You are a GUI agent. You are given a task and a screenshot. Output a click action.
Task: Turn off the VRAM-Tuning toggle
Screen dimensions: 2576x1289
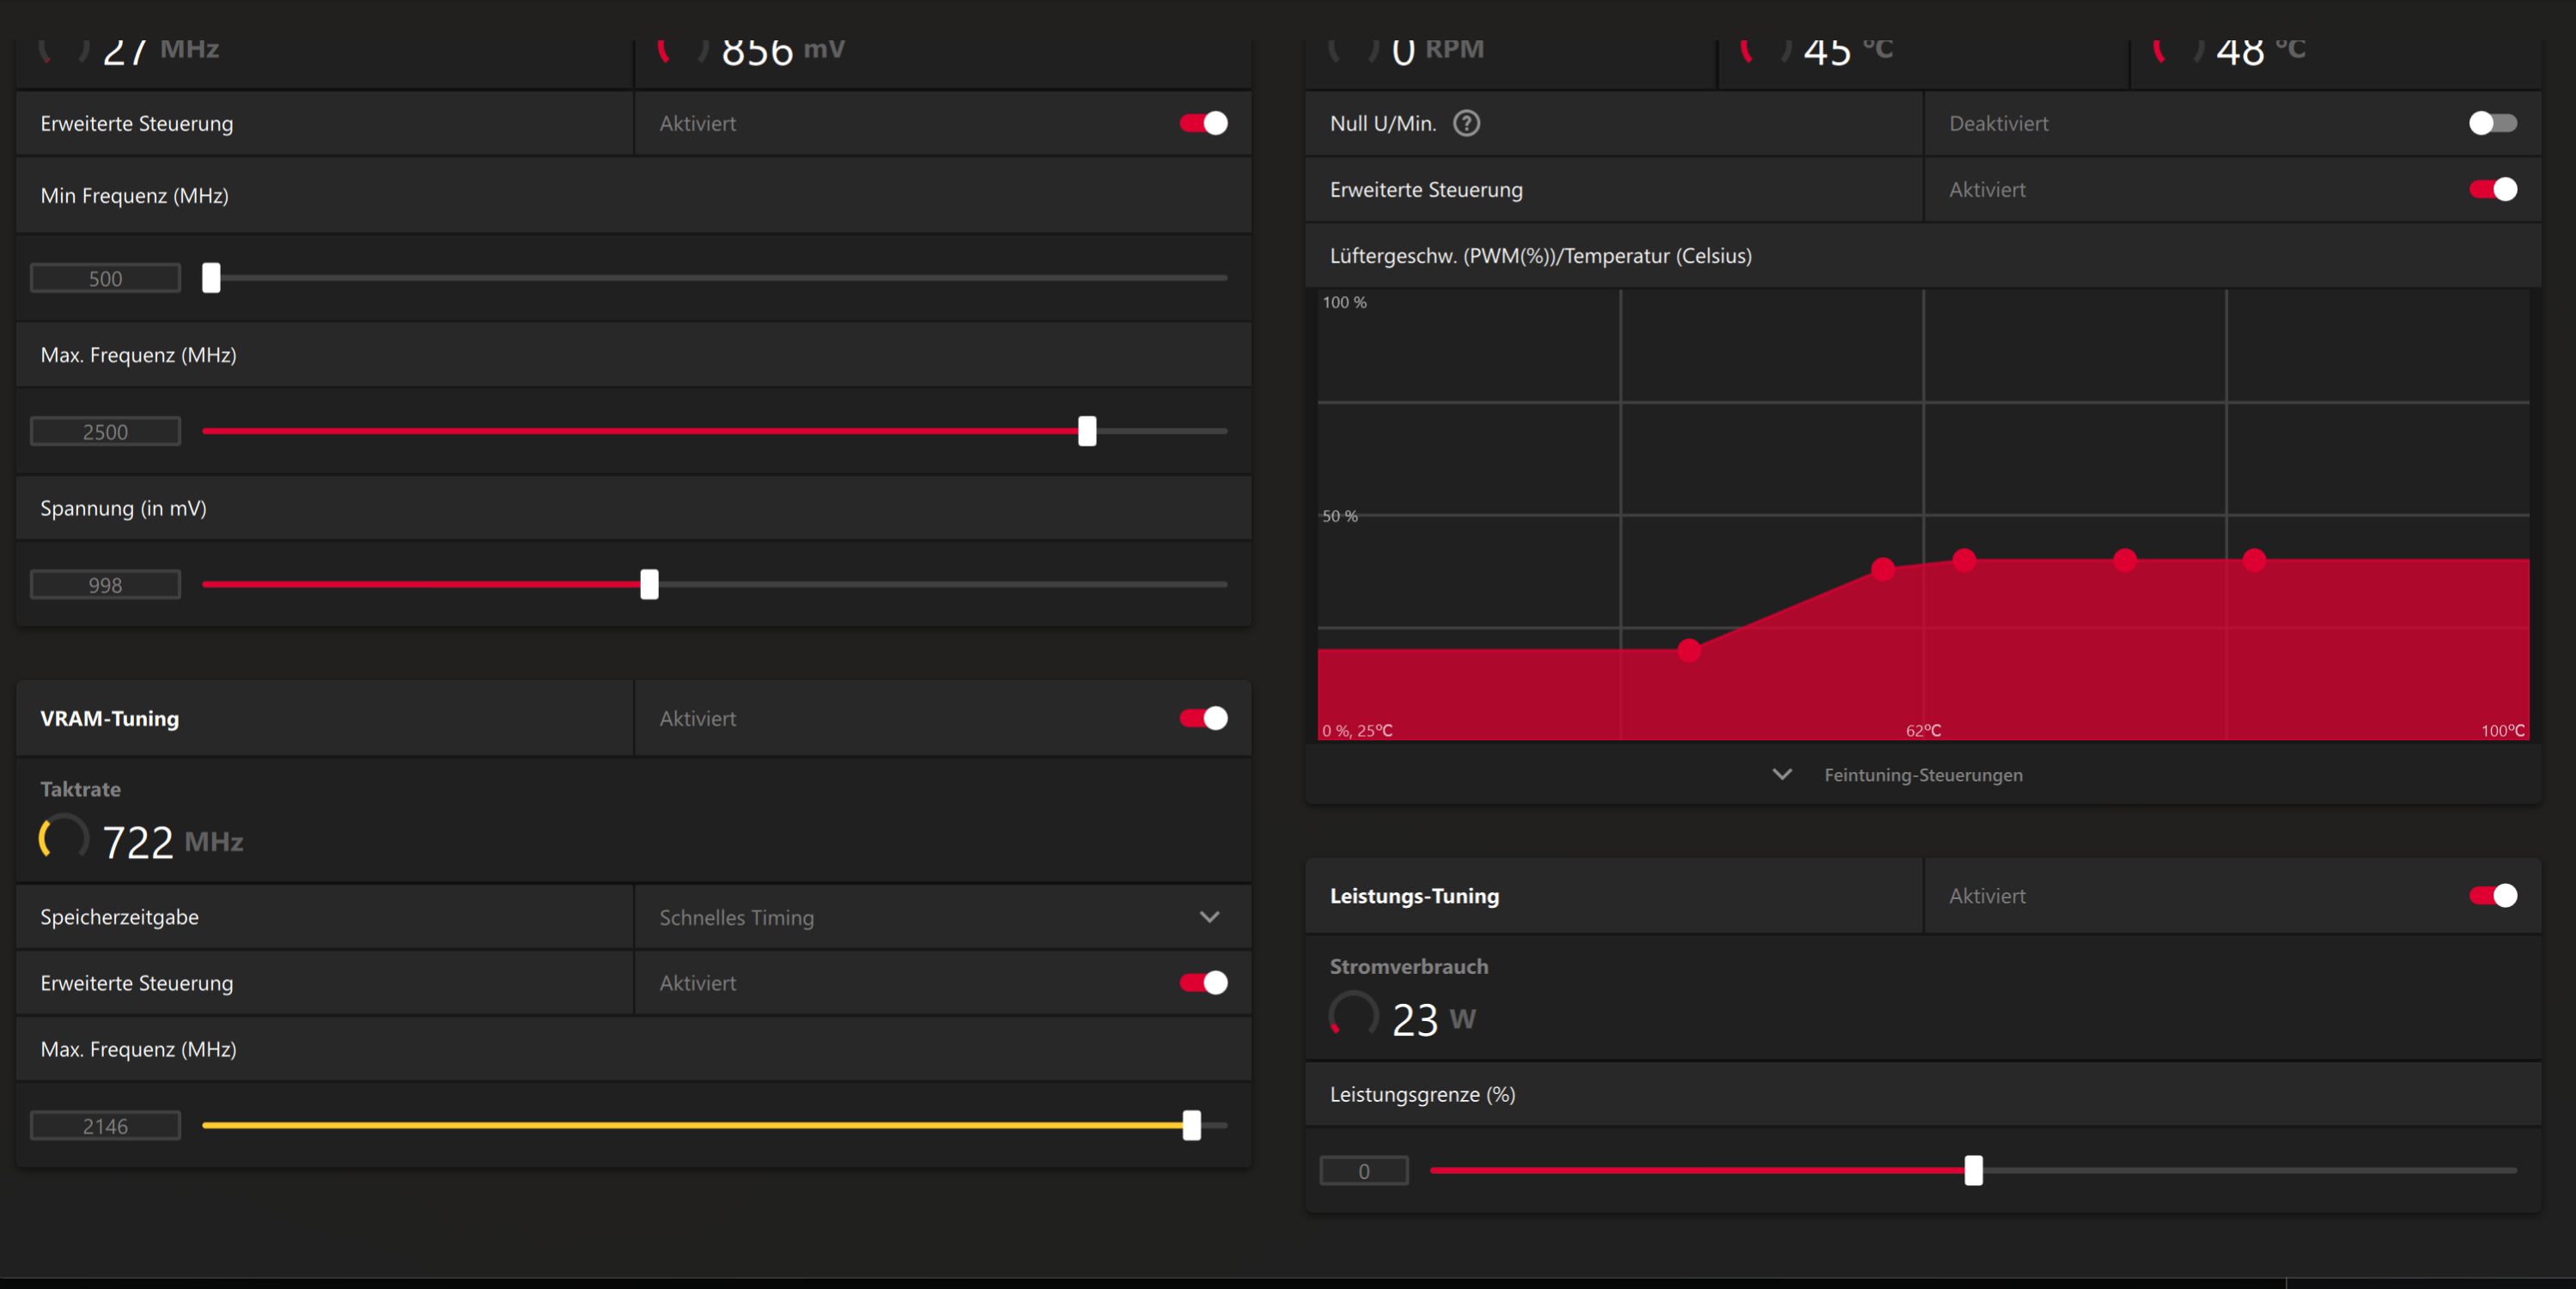[x=1203, y=718]
